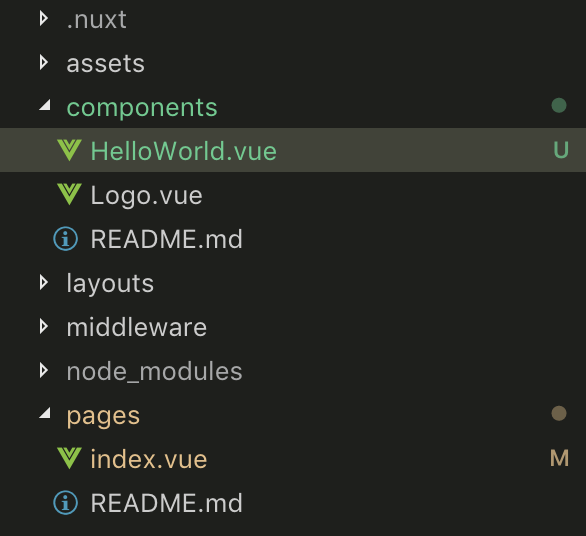The width and height of the screenshot is (586, 536).
Task: Click the Vue icon beside HelloWorld.vue
Action: 69,150
